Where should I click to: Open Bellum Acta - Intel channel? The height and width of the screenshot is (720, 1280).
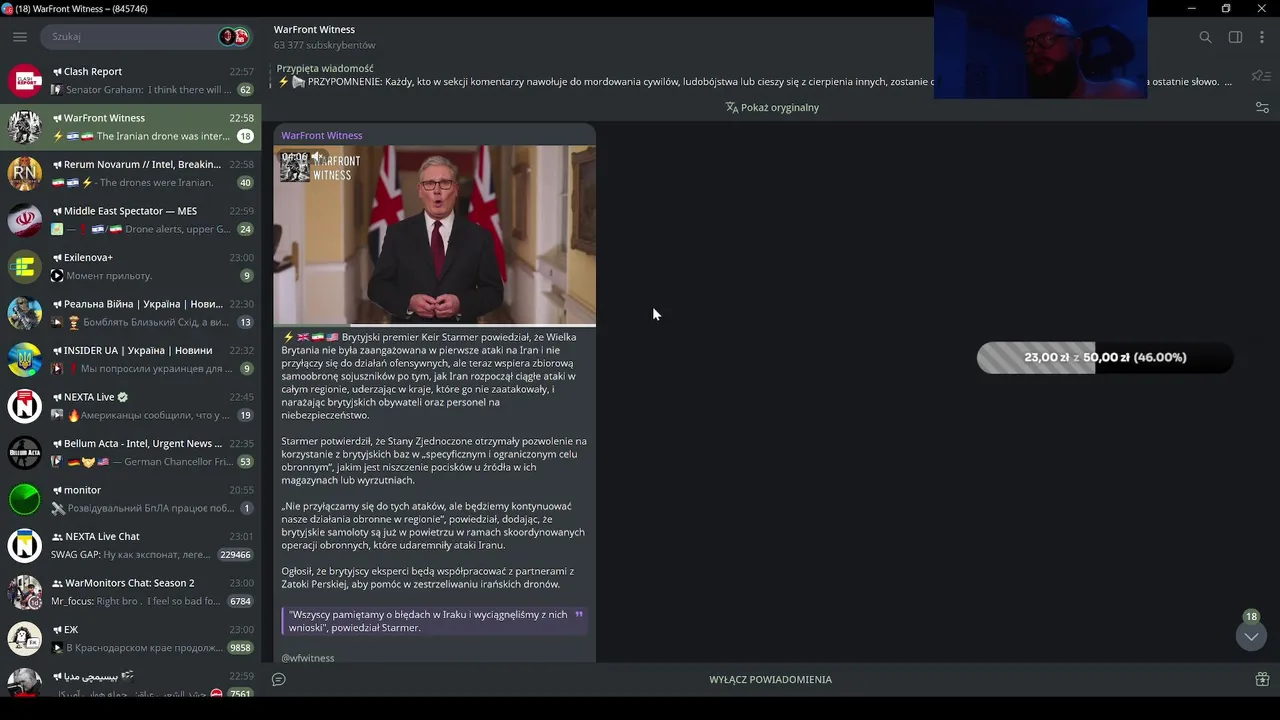(131, 452)
